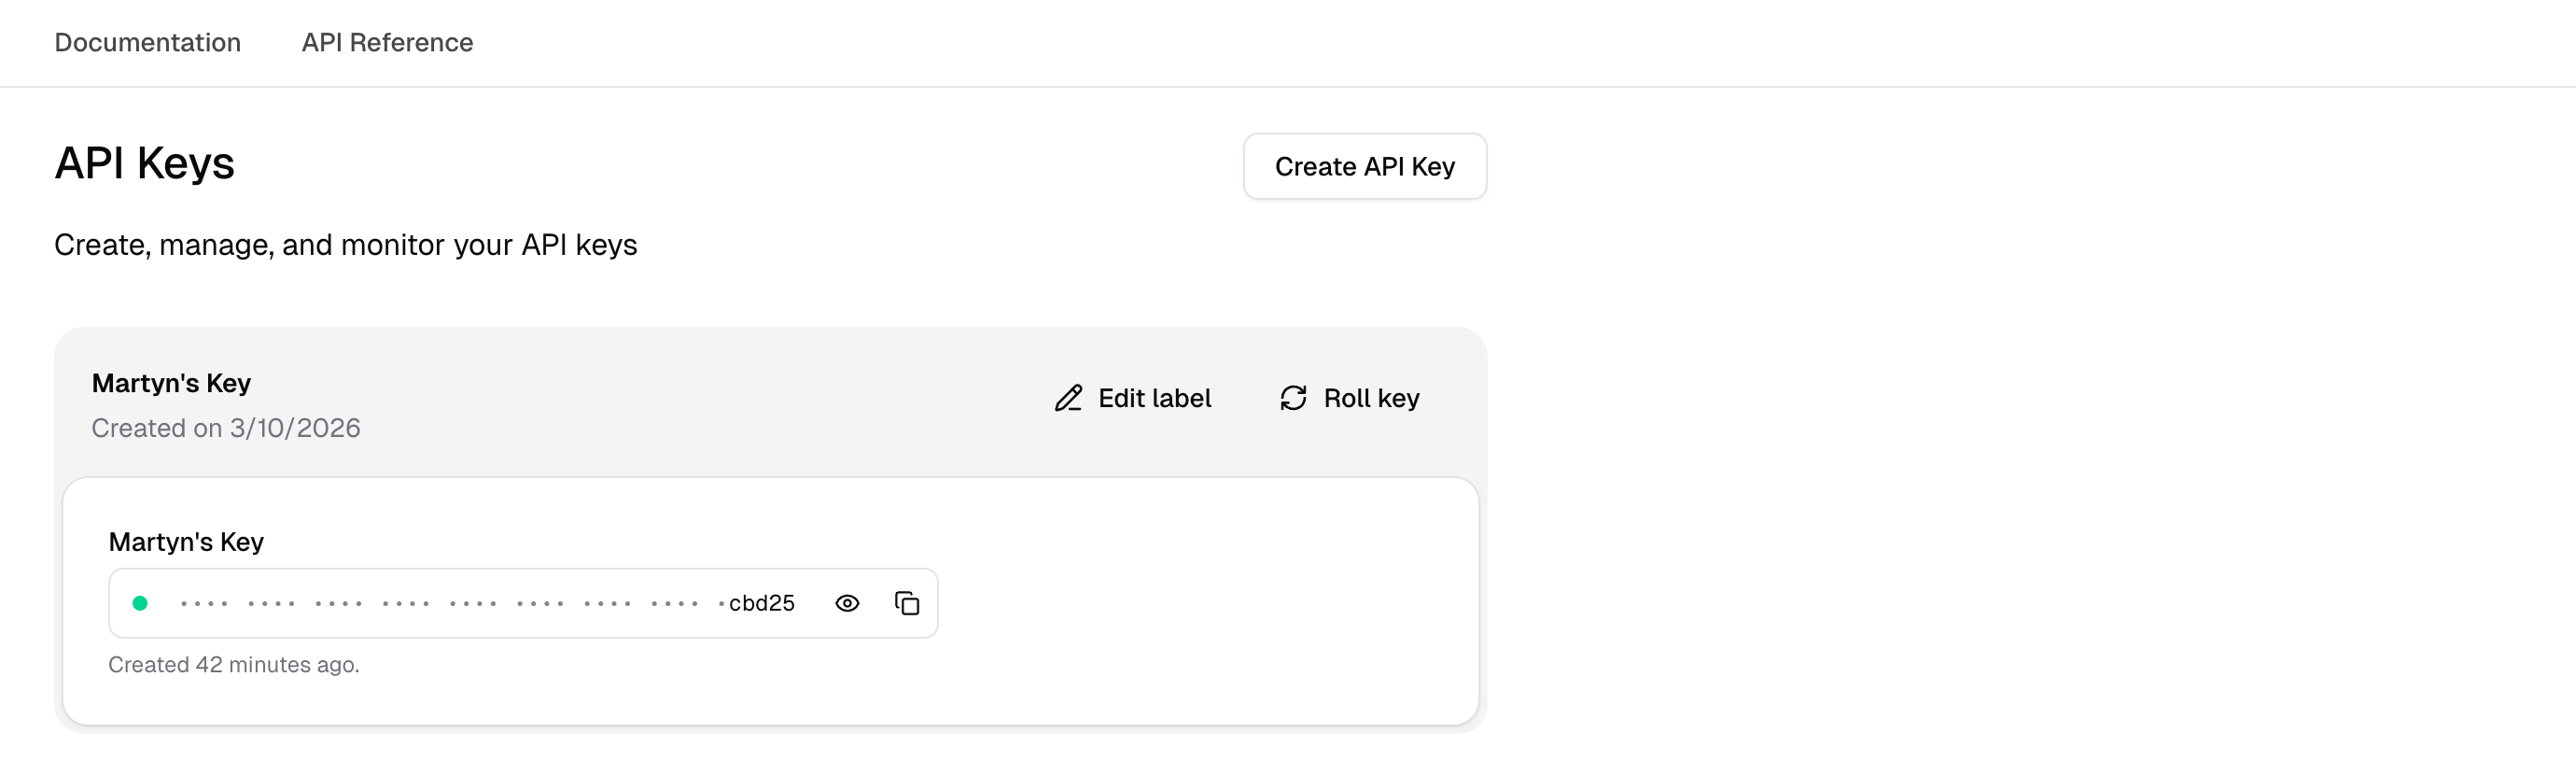2576x775 pixels.
Task: Click the Roll key rotate icon
Action: tap(1293, 397)
